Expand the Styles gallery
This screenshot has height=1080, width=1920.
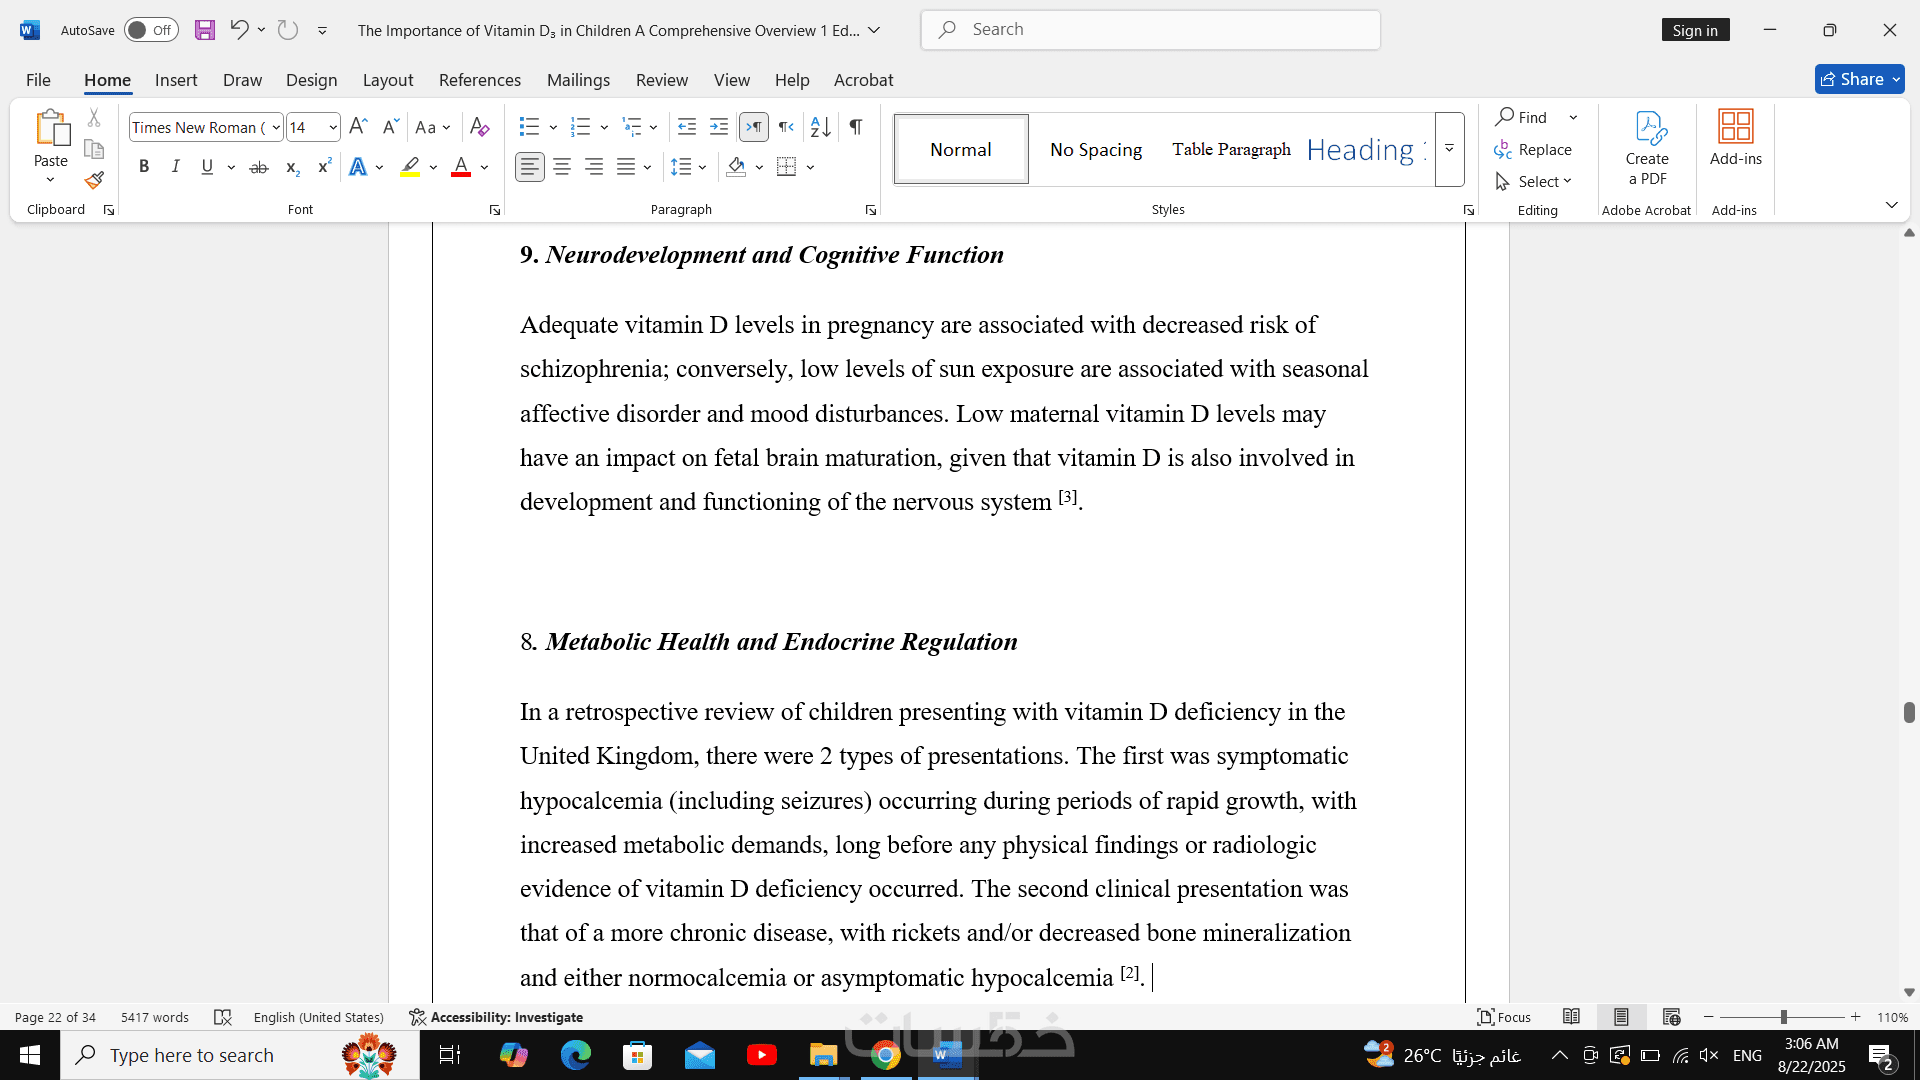pos(1449,149)
